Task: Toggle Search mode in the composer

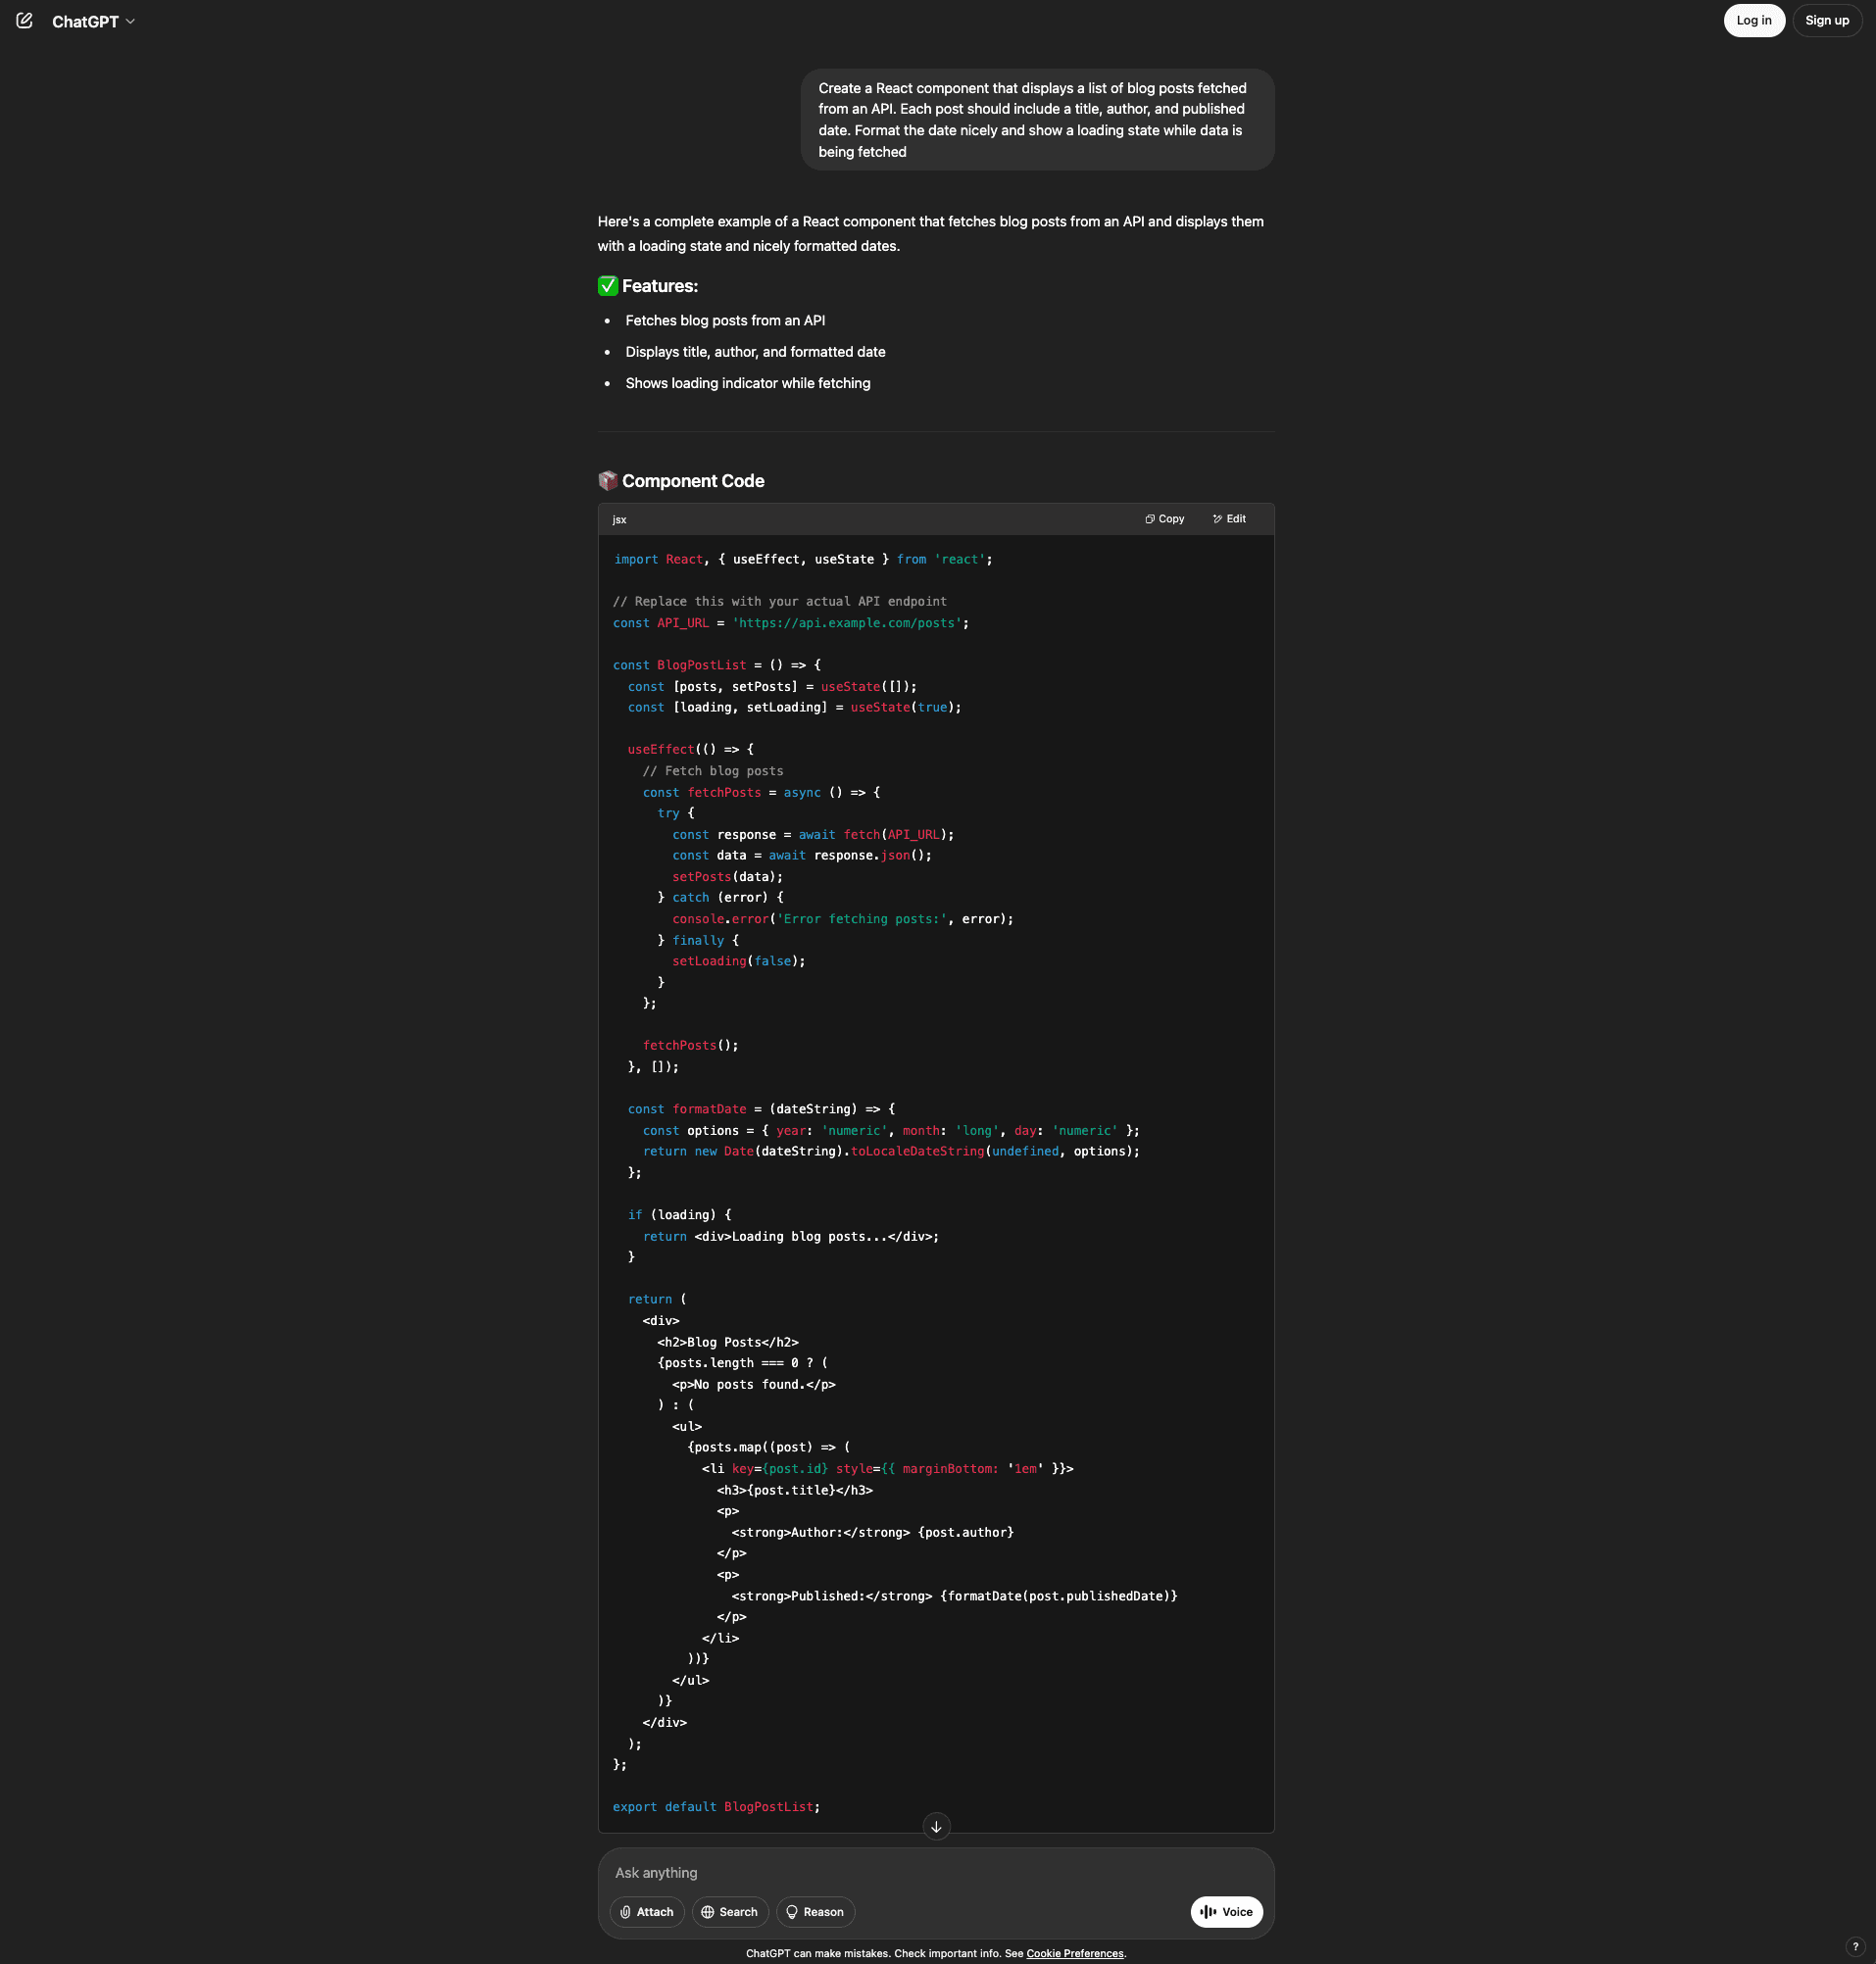Action: (730, 1911)
